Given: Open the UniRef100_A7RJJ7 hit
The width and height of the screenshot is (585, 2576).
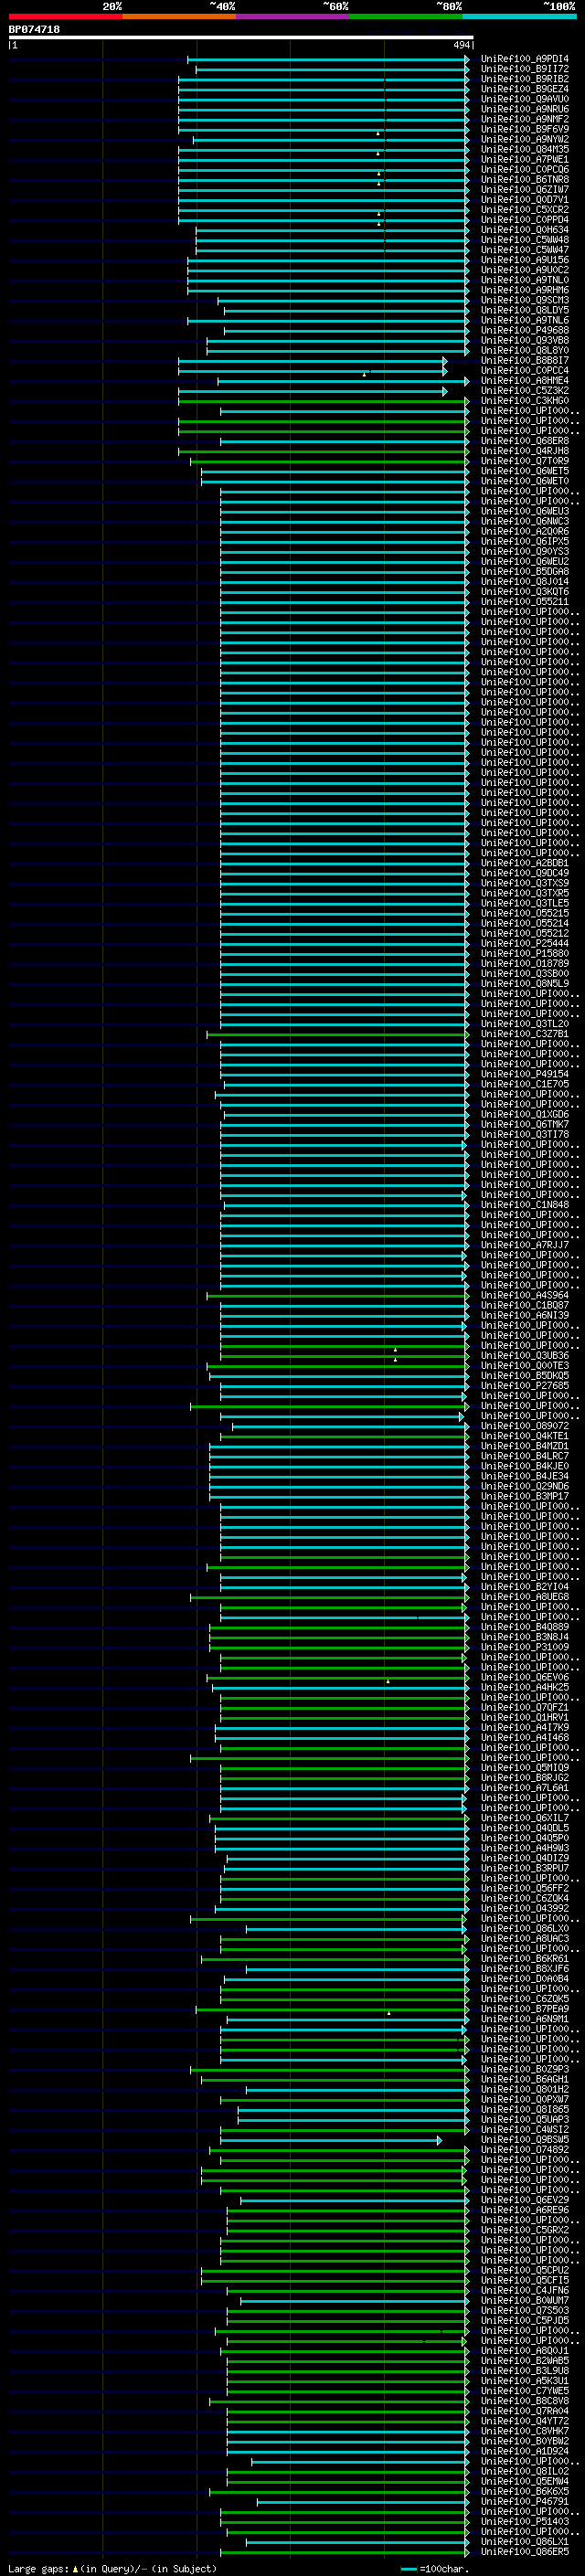Looking at the screenshot, I should coord(525,1245).
